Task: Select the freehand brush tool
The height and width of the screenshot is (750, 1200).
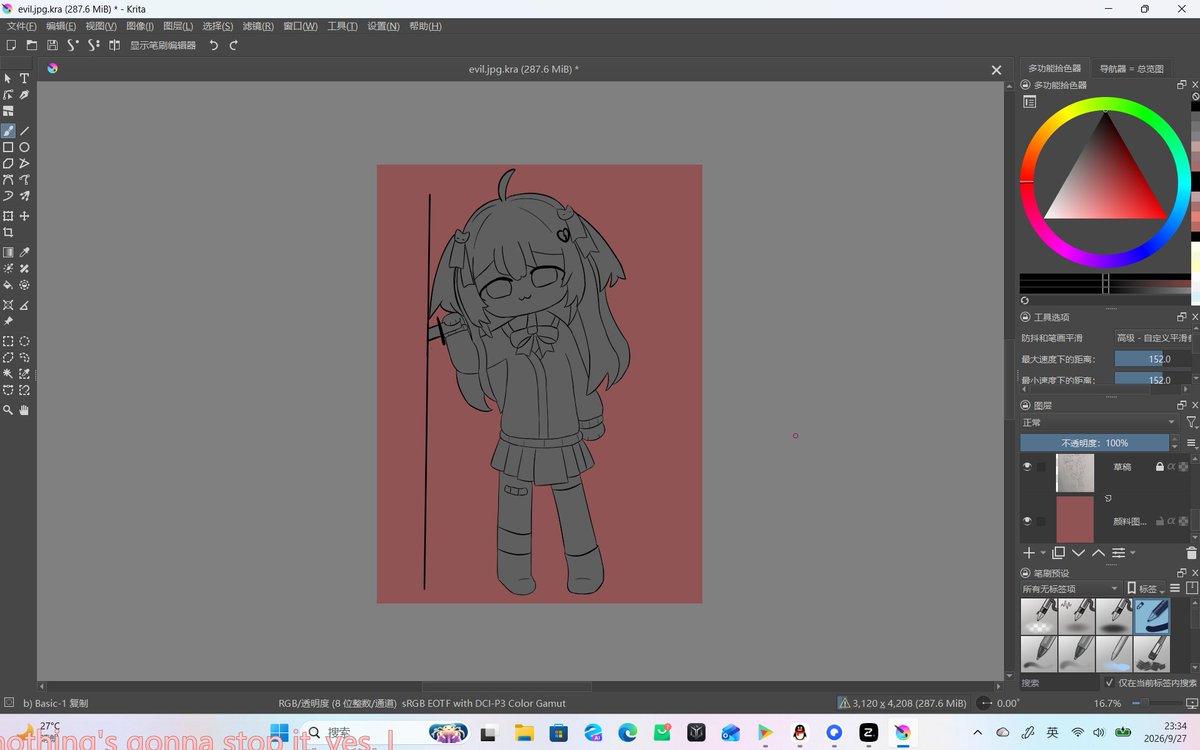Action: click(8, 131)
